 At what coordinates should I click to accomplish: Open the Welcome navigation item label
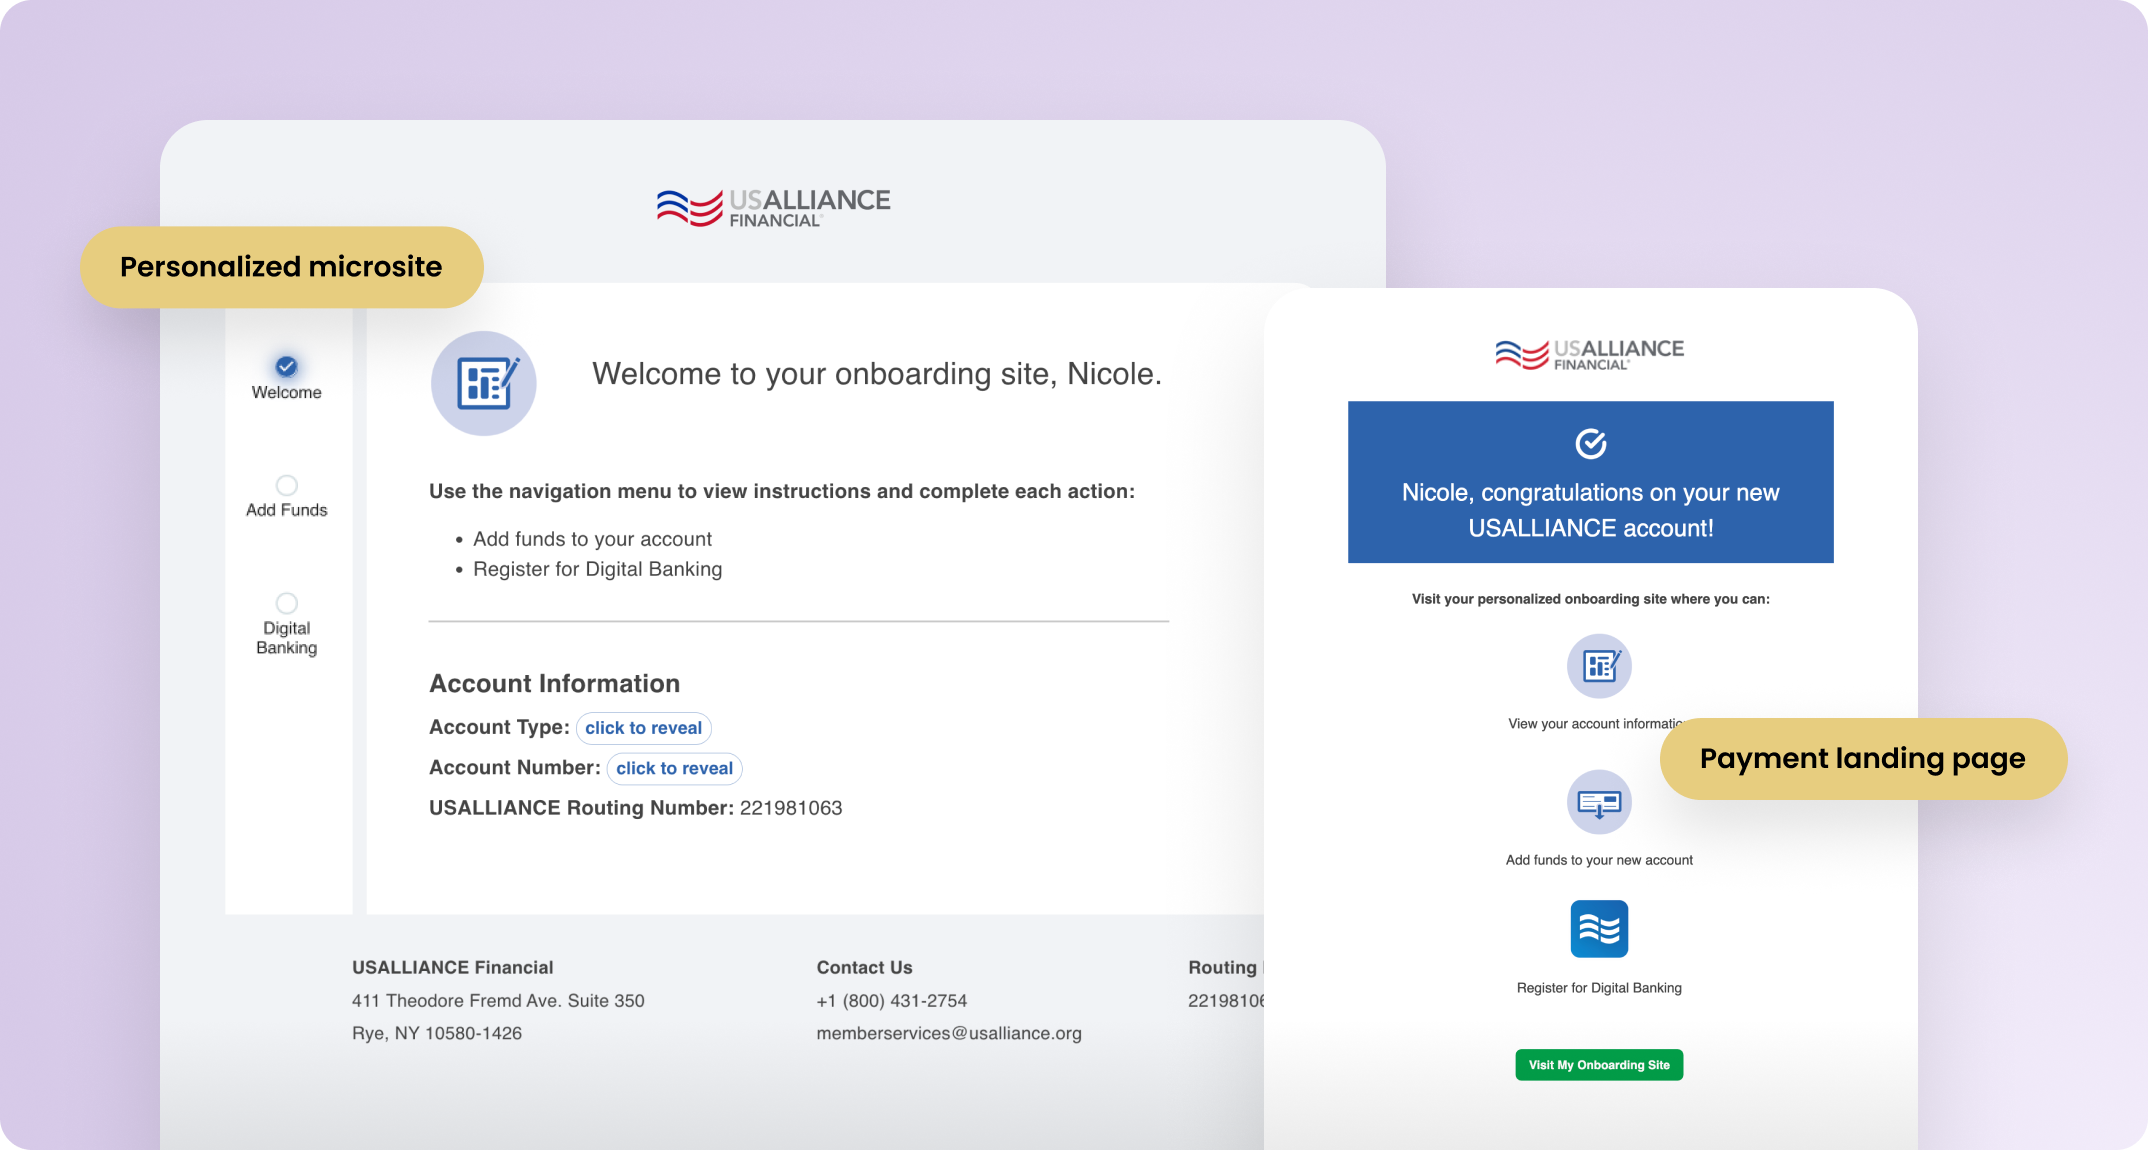click(286, 393)
